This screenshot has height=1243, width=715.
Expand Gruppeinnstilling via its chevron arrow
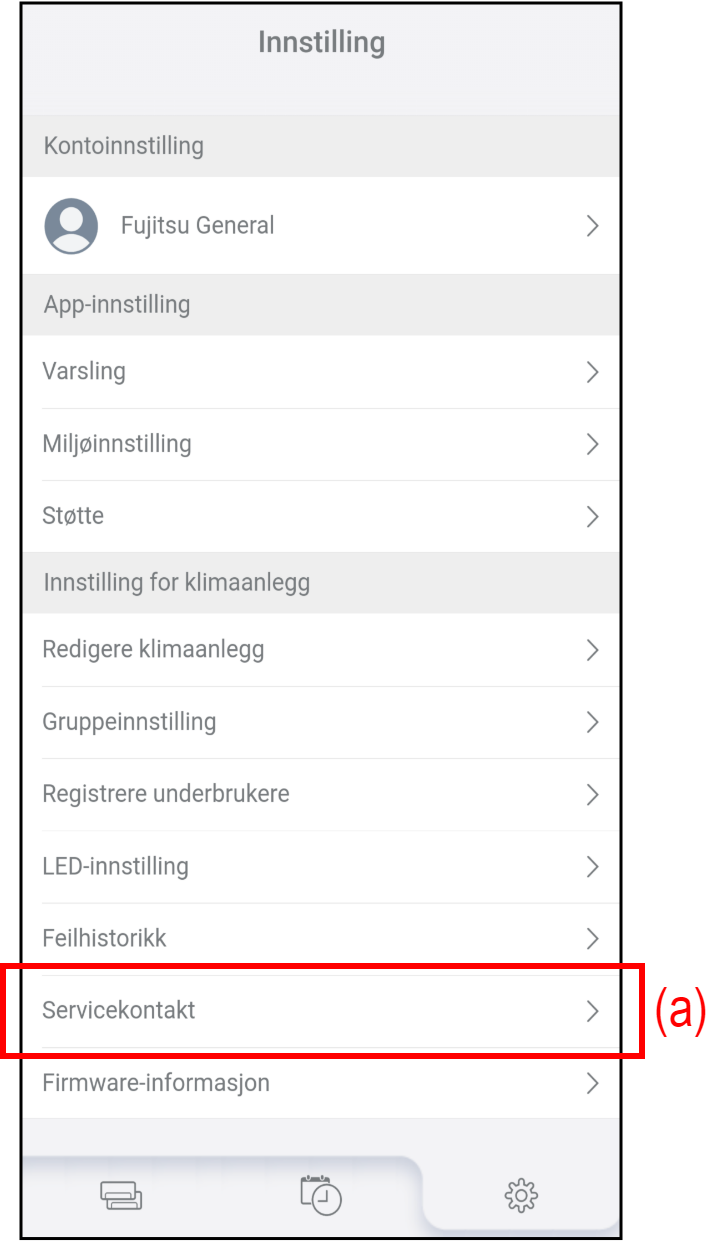pos(592,722)
